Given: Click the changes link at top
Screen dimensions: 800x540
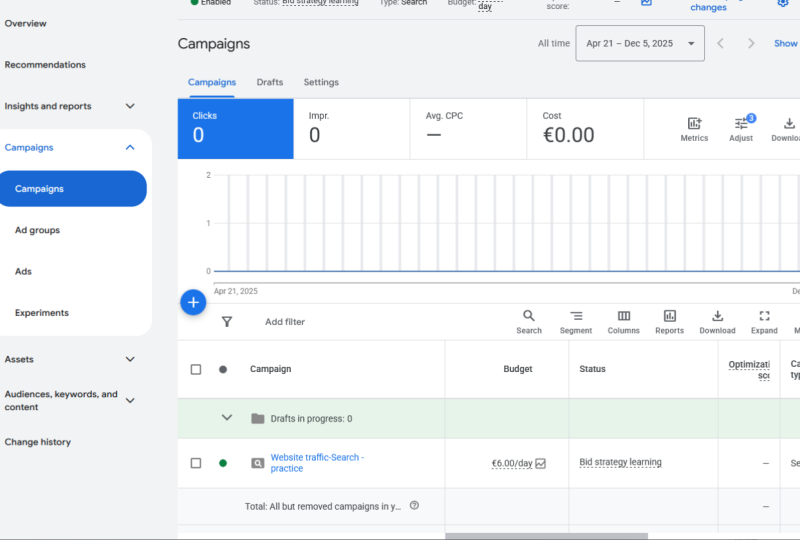Looking at the screenshot, I should pos(708,7).
